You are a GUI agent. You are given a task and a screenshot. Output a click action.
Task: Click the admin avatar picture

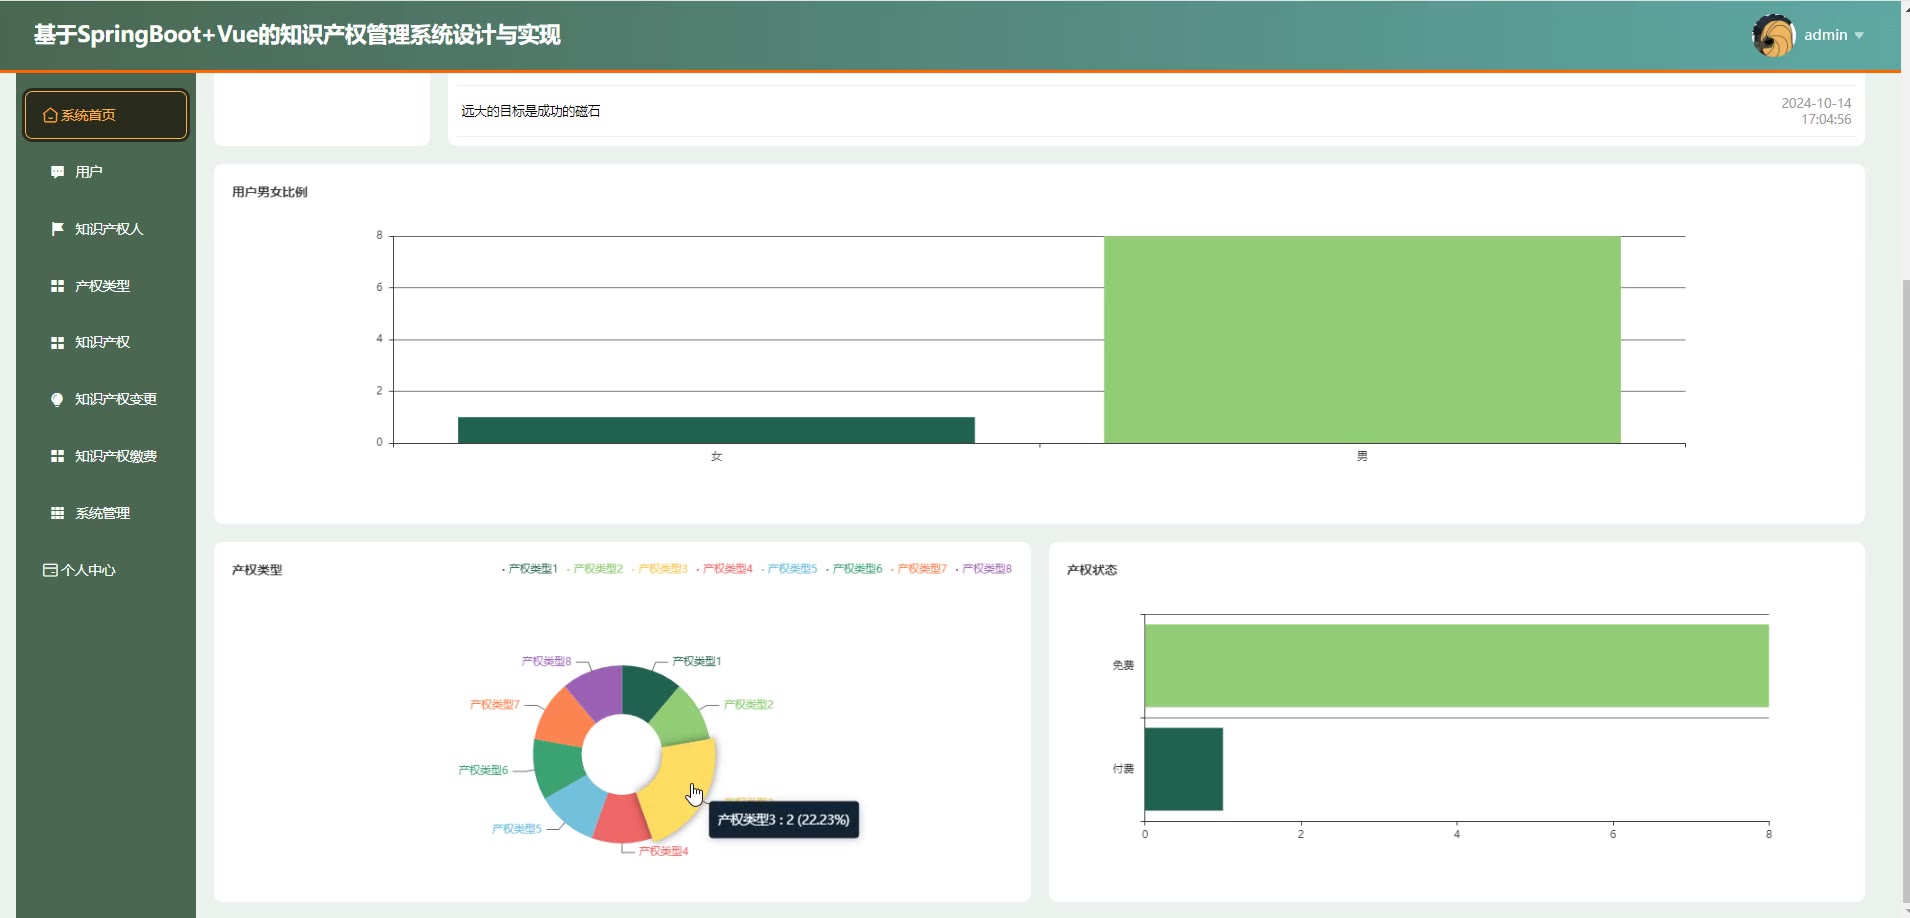point(1773,36)
